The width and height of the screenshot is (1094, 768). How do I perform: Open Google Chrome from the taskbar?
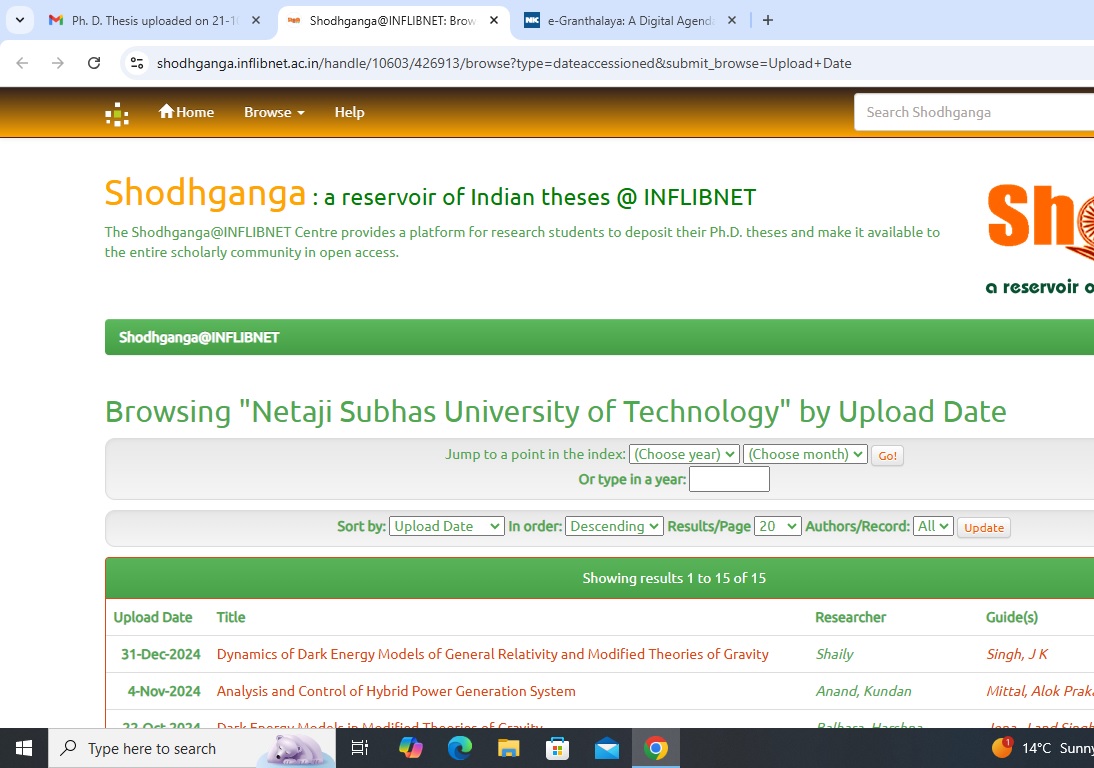coord(656,748)
